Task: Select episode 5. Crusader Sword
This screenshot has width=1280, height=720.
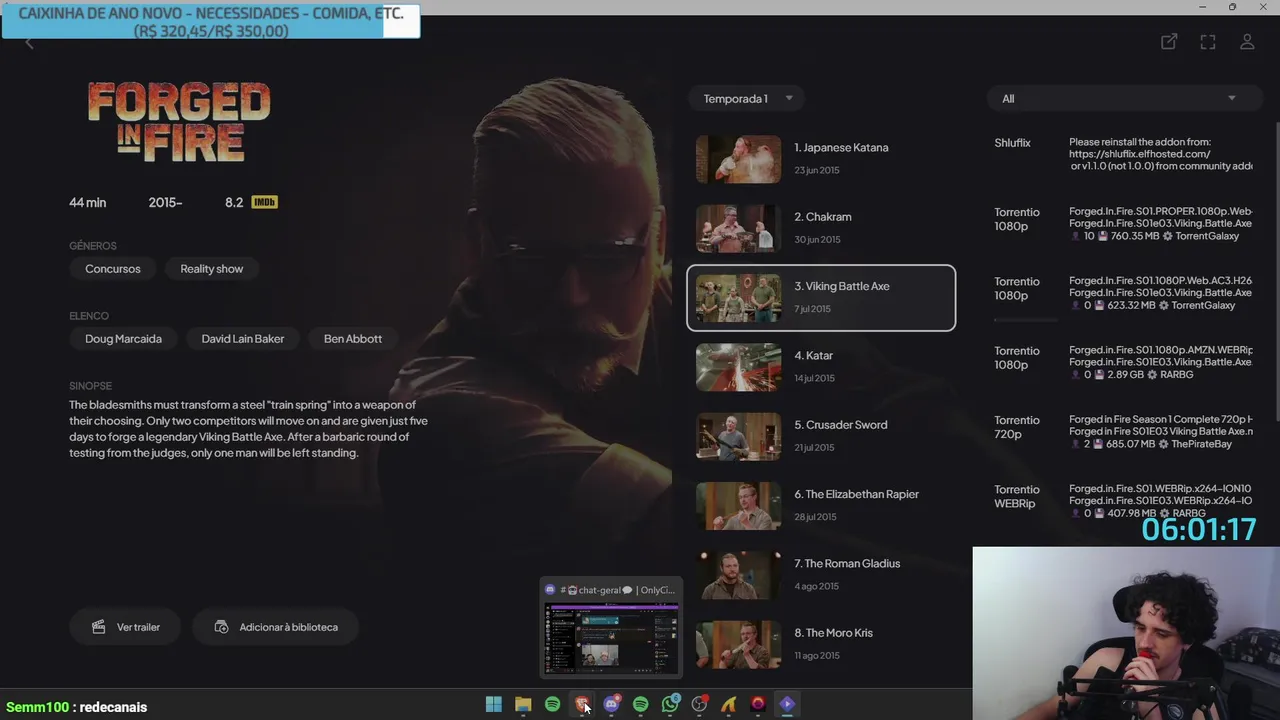Action: coord(821,436)
